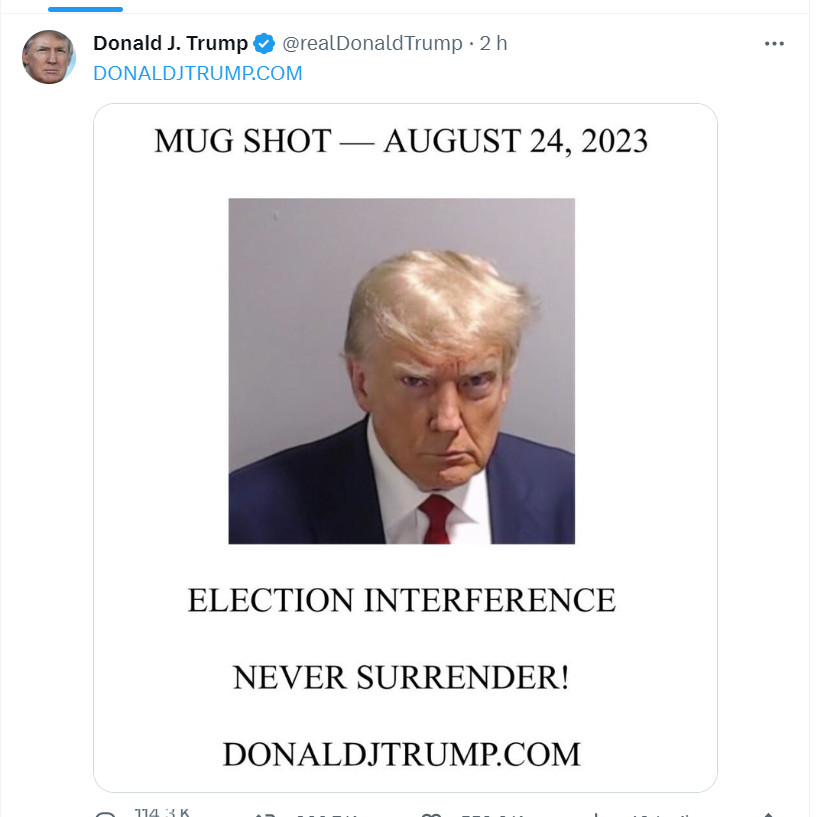Click the retweet icon below the tweet

[265, 815]
